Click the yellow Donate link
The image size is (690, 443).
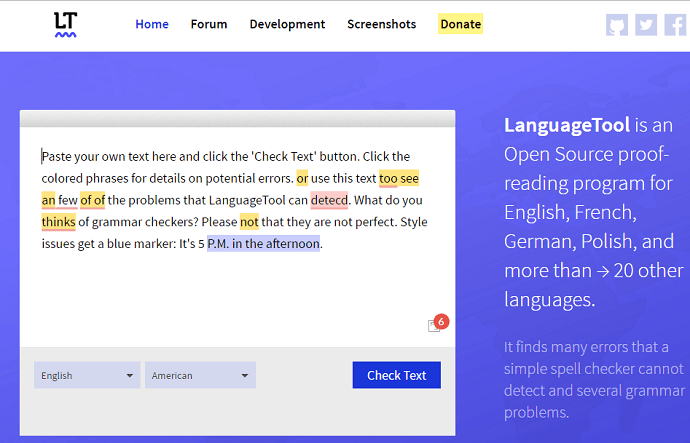pyautogui.click(x=460, y=24)
